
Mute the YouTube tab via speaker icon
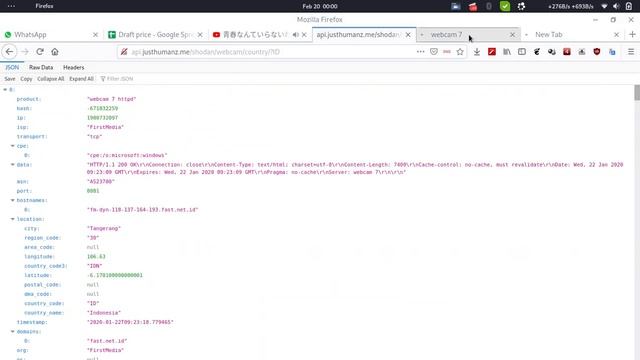tap(296, 35)
